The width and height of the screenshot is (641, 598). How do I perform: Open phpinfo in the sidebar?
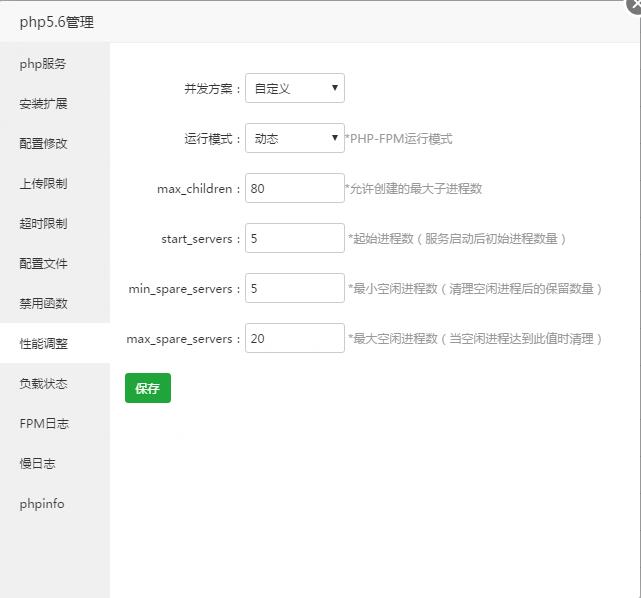[x=42, y=504]
